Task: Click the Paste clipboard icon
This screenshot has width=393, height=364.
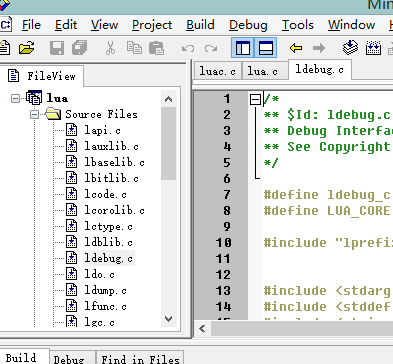Action: click(x=156, y=48)
